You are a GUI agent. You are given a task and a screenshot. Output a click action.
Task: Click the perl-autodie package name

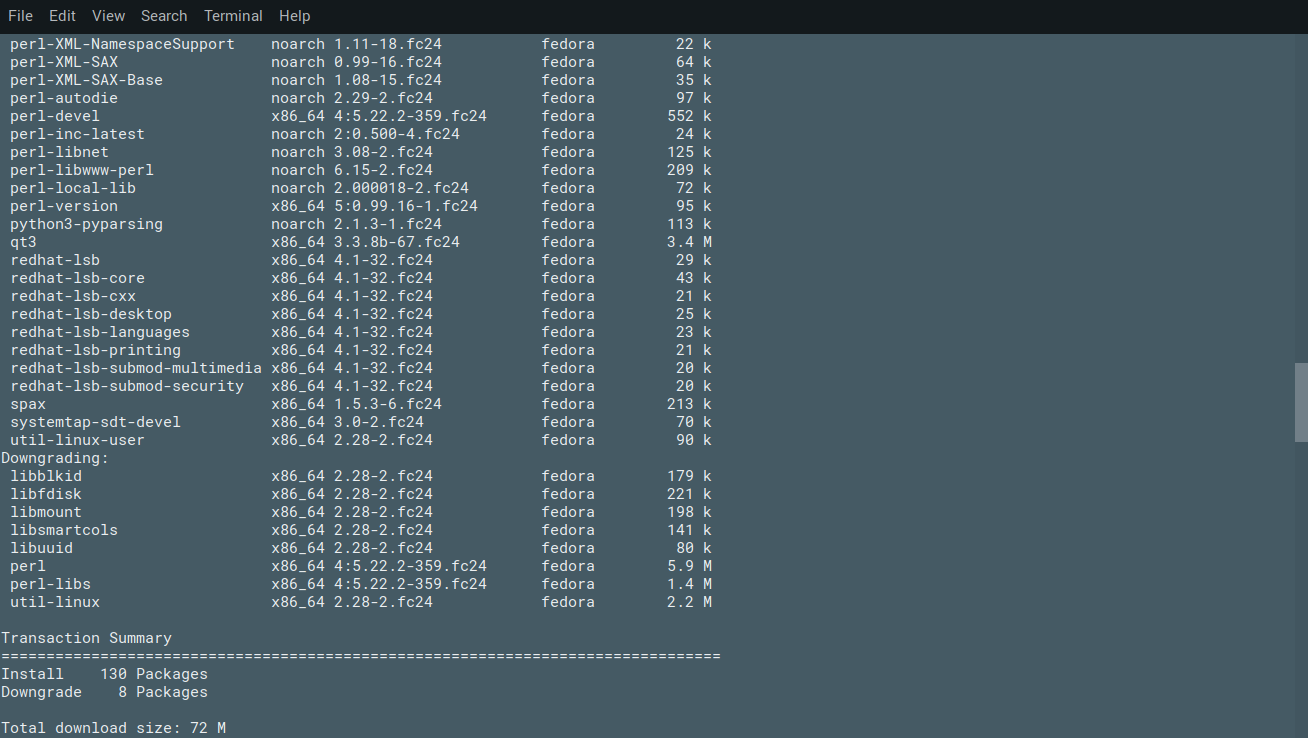[x=64, y=98]
